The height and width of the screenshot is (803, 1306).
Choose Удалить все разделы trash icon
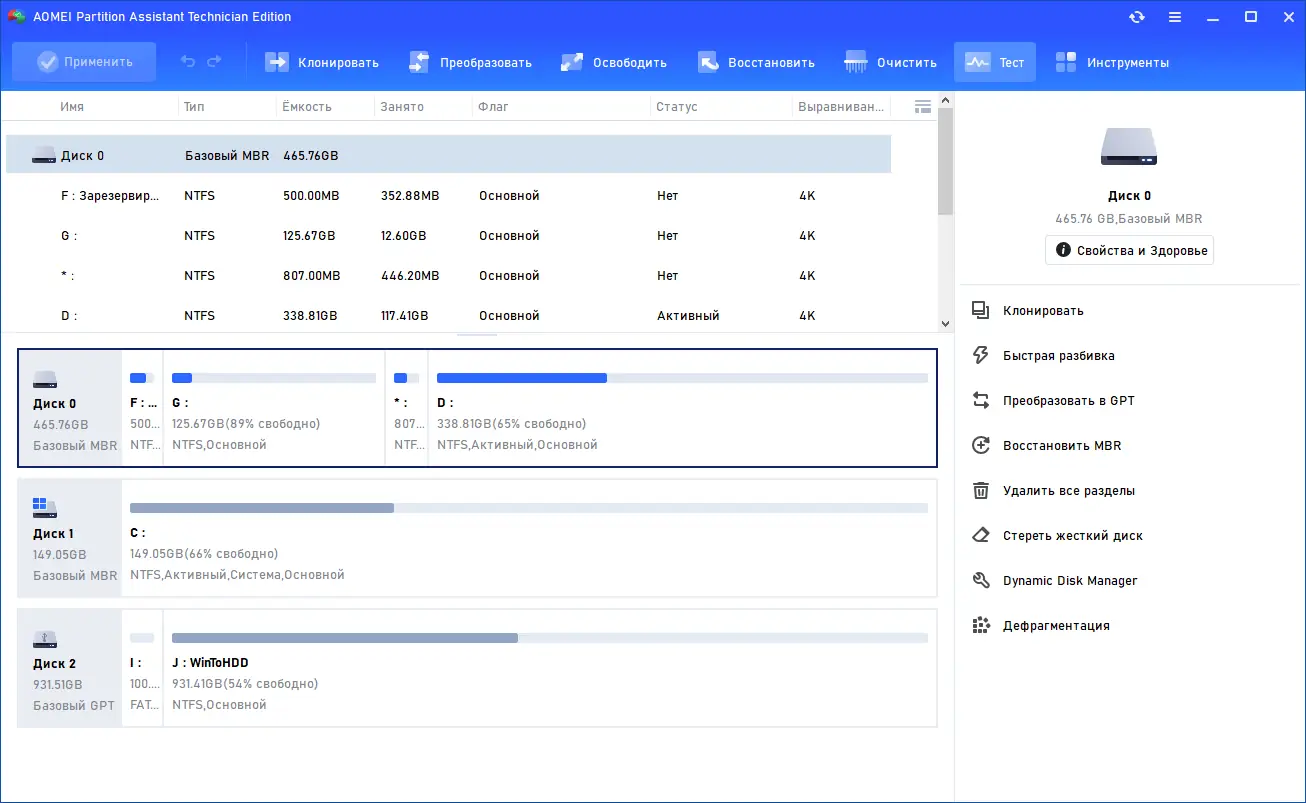[981, 491]
